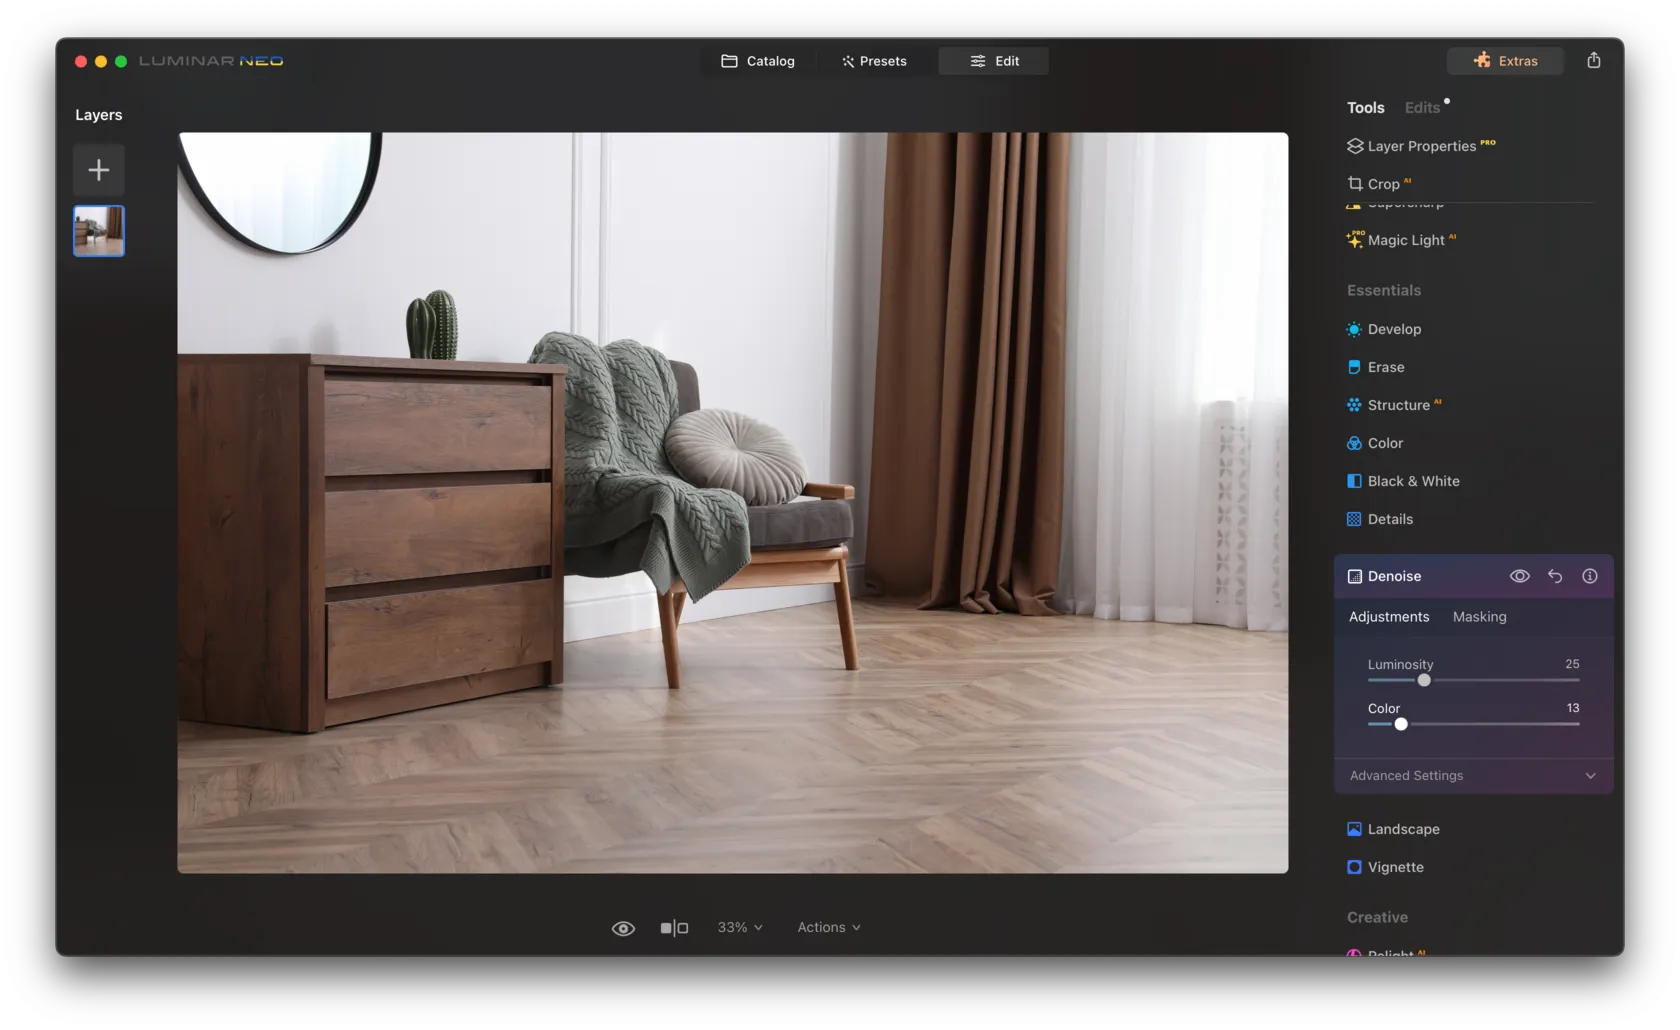Toggle Denoise effect visibility eye

click(1519, 576)
